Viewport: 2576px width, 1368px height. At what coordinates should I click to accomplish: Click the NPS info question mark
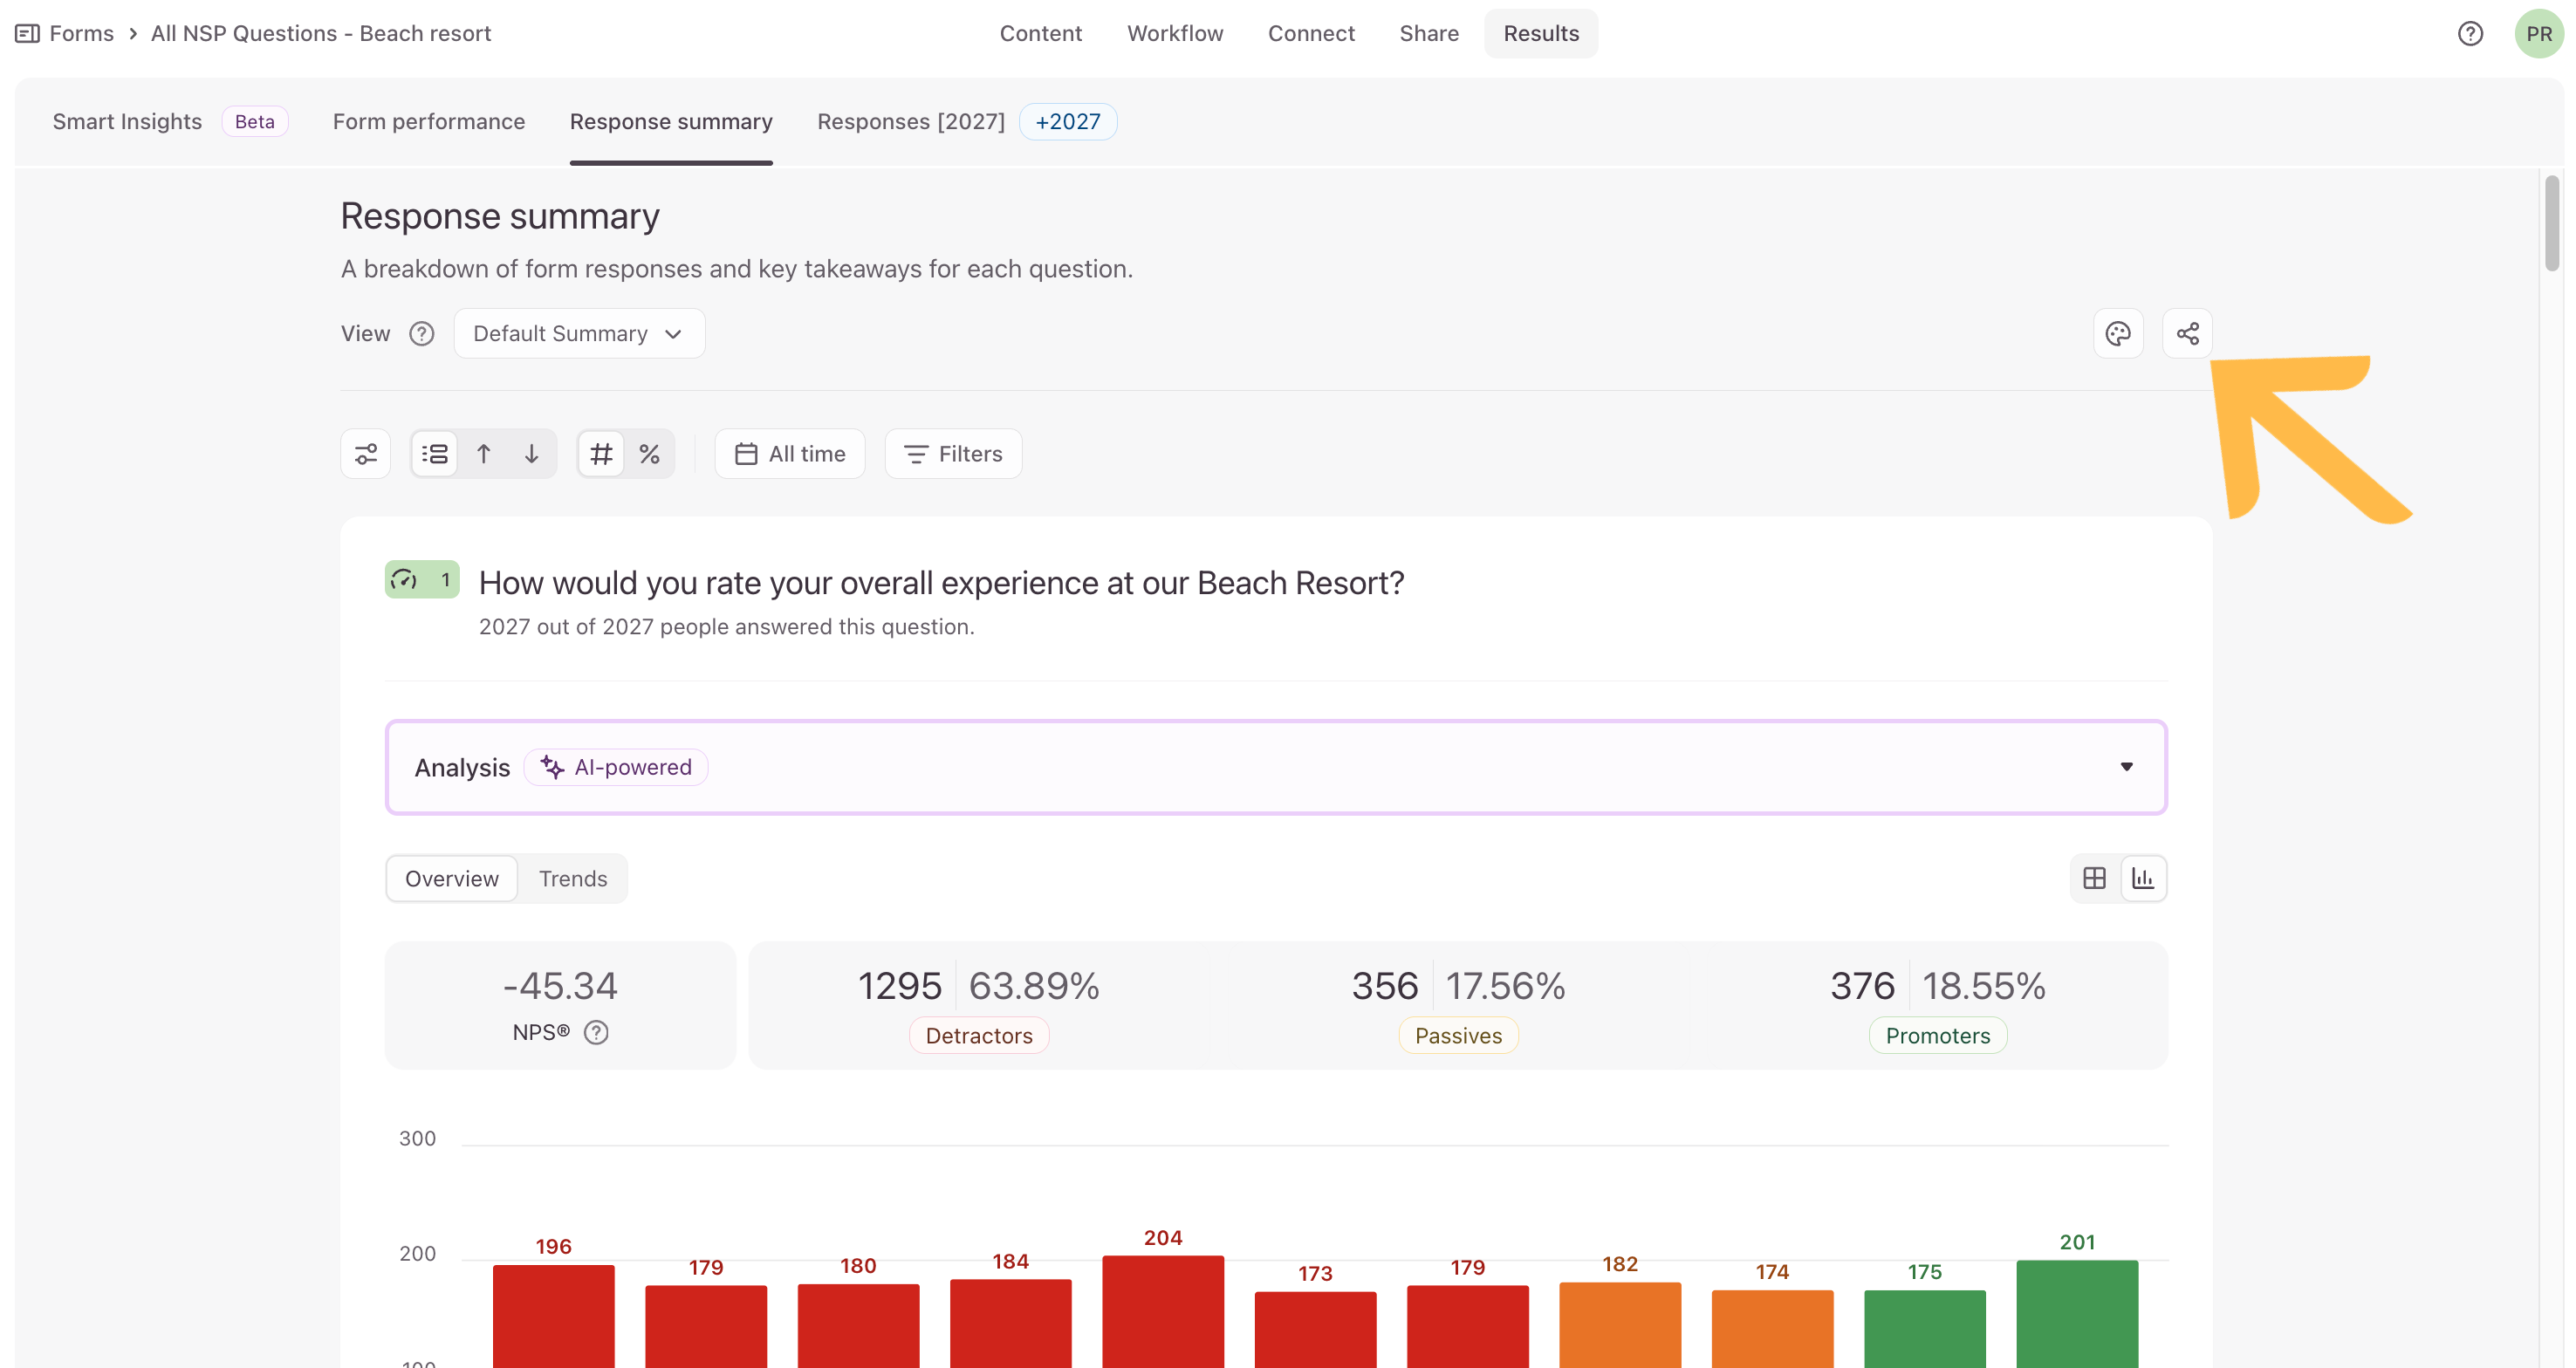(596, 1032)
